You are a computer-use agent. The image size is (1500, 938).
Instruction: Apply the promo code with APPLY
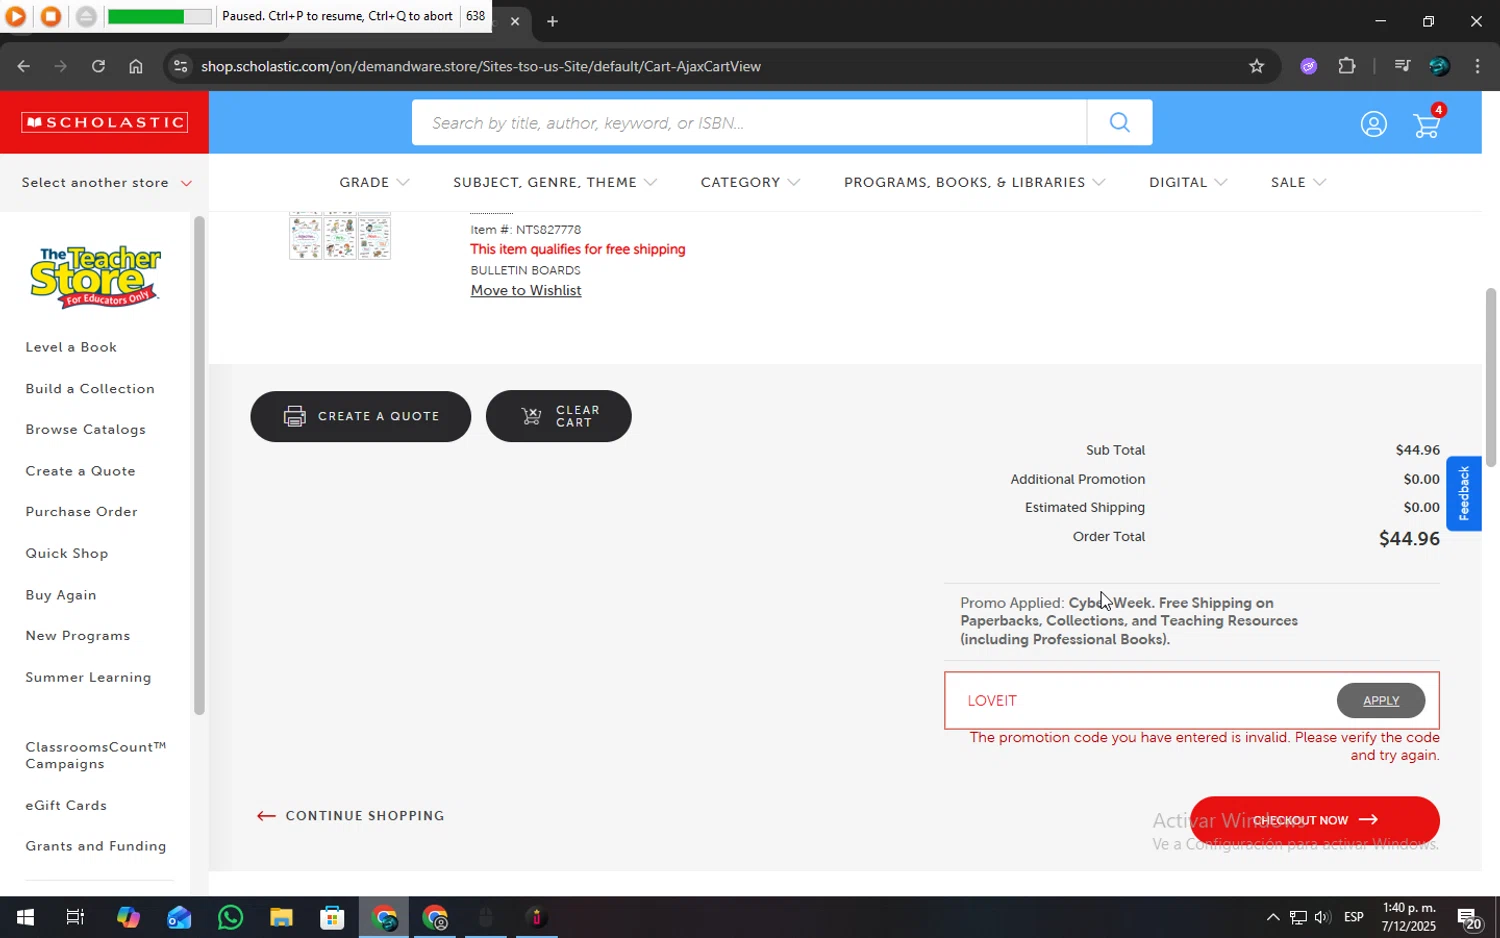coord(1381,700)
